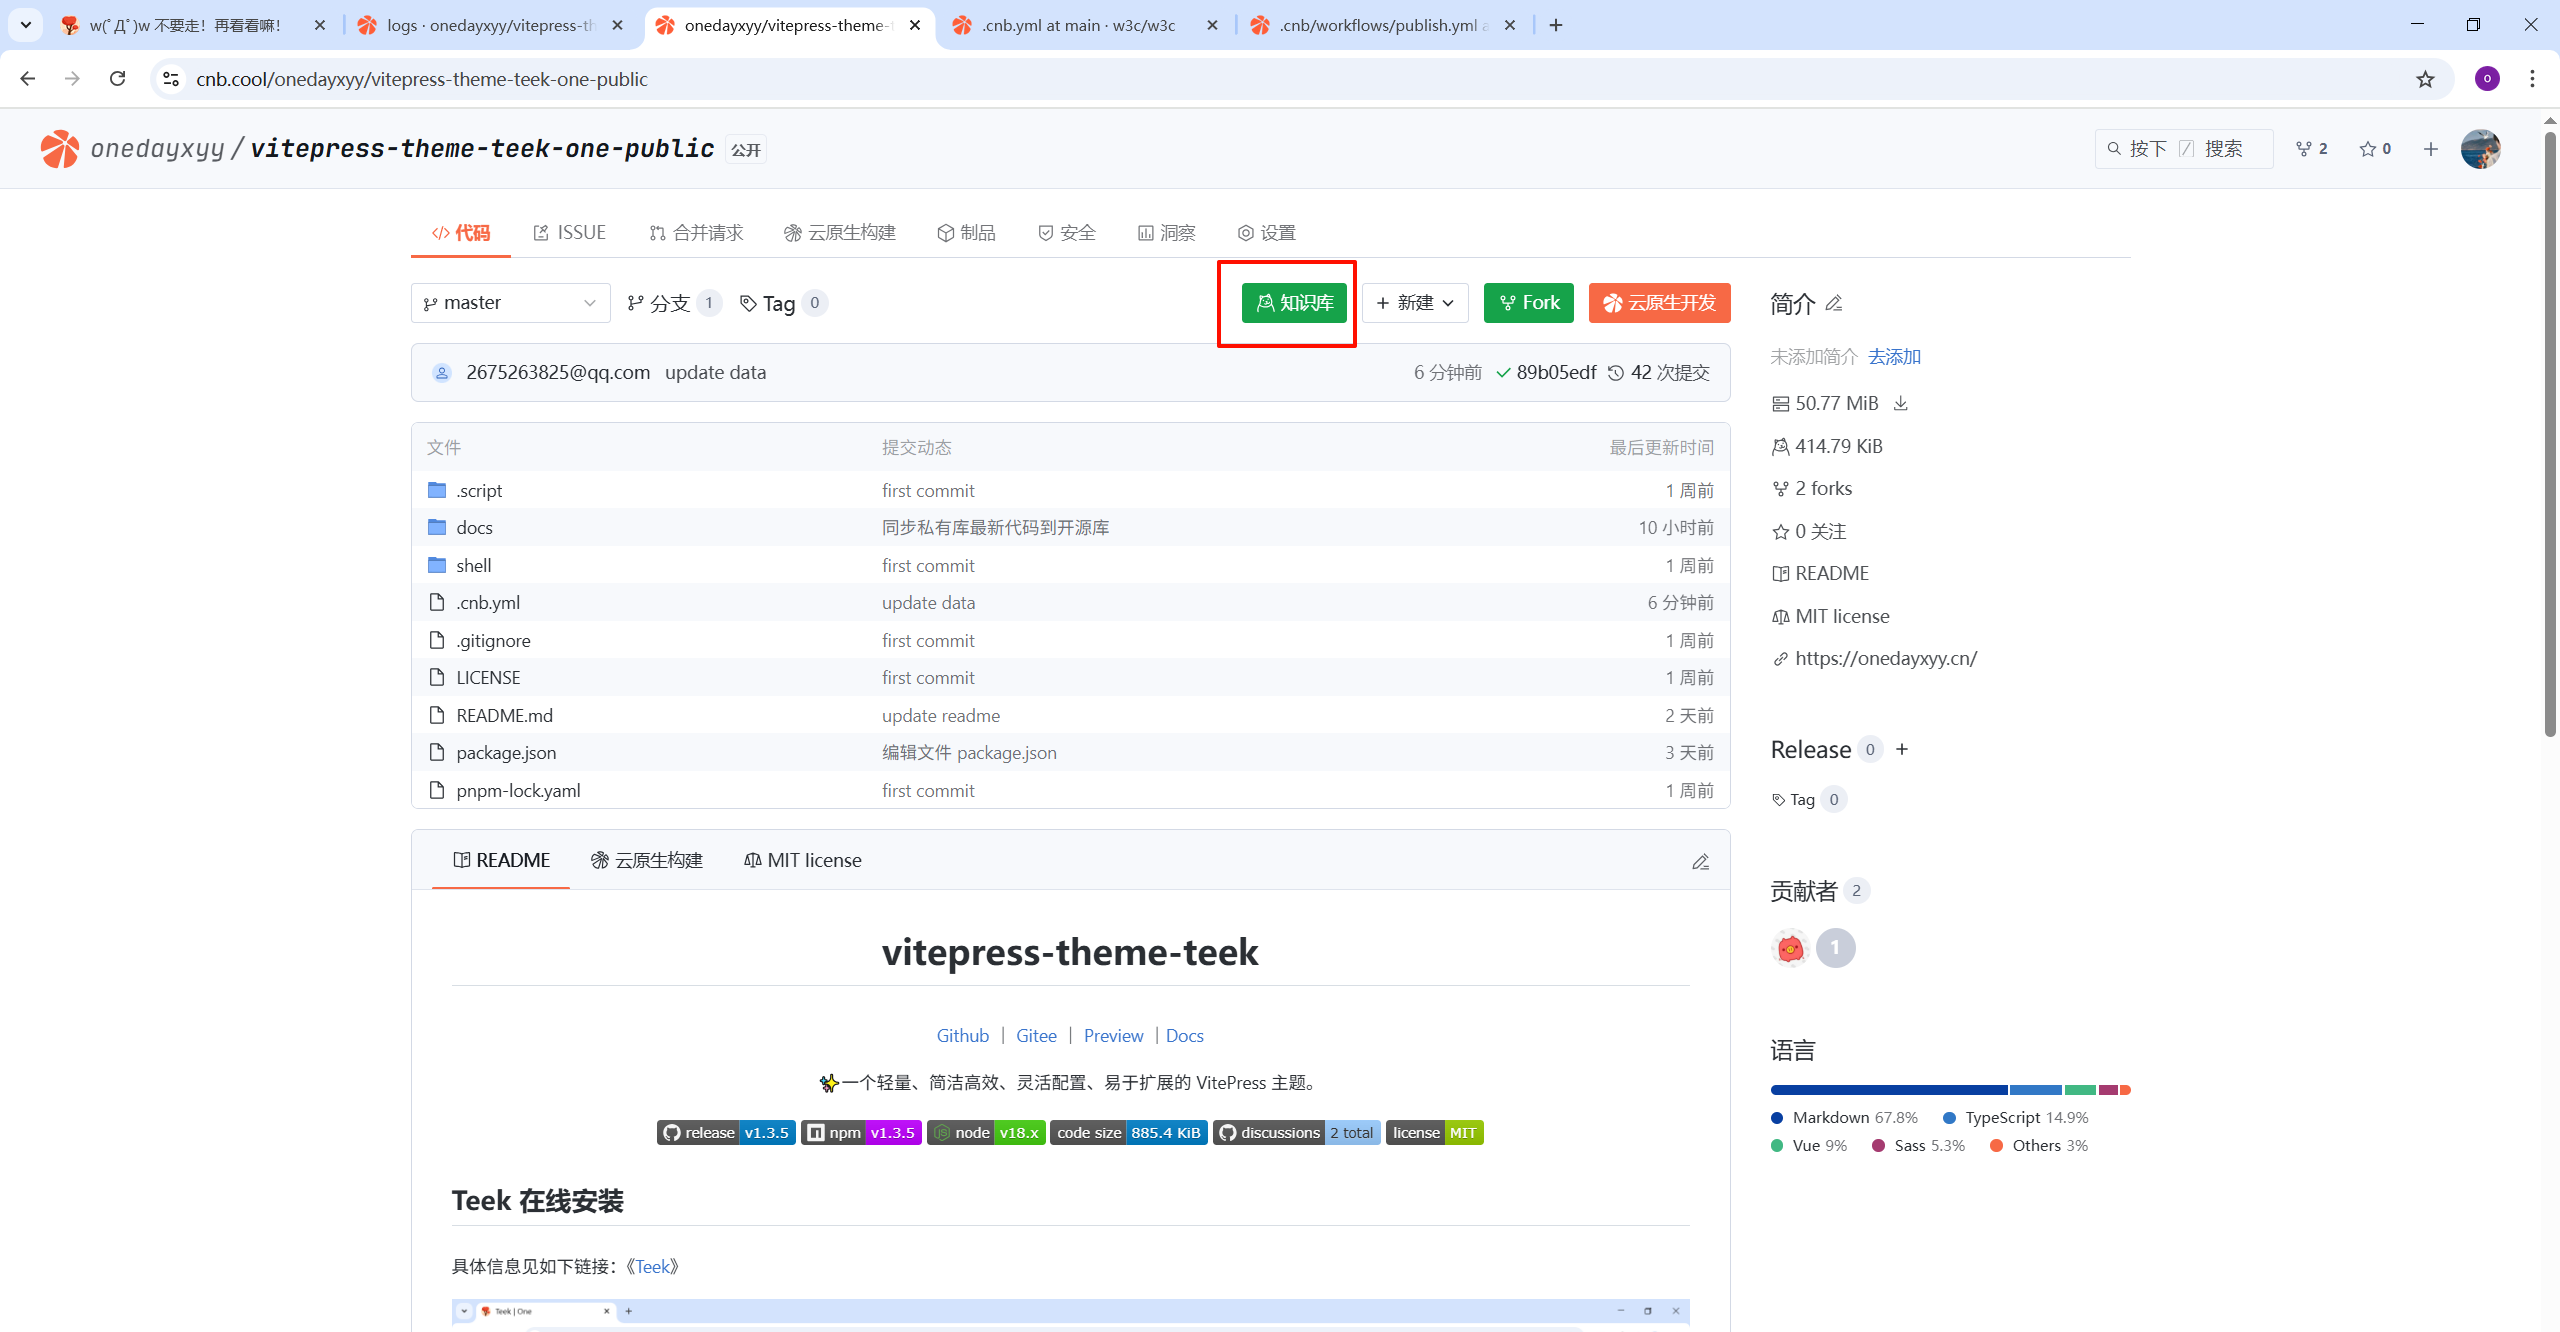View branches via 分支 link
The image size is (2560, 1332).
(674, 303)
